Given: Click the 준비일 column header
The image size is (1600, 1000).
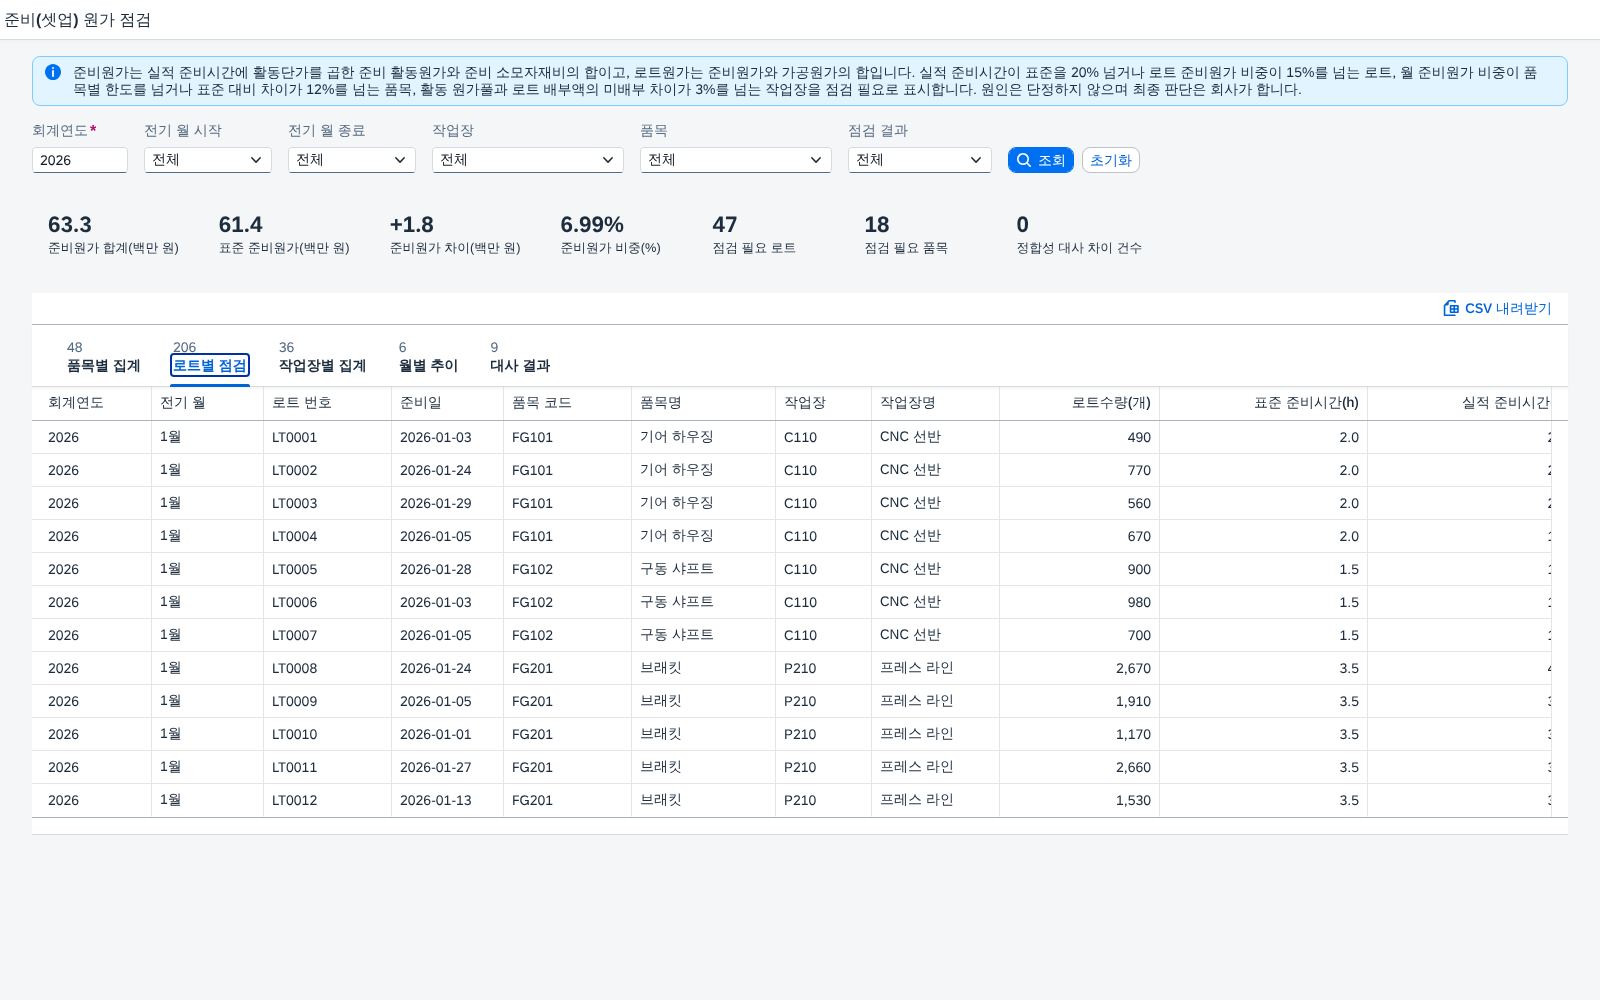Looking at the screenshot, I should click(447, 403).
